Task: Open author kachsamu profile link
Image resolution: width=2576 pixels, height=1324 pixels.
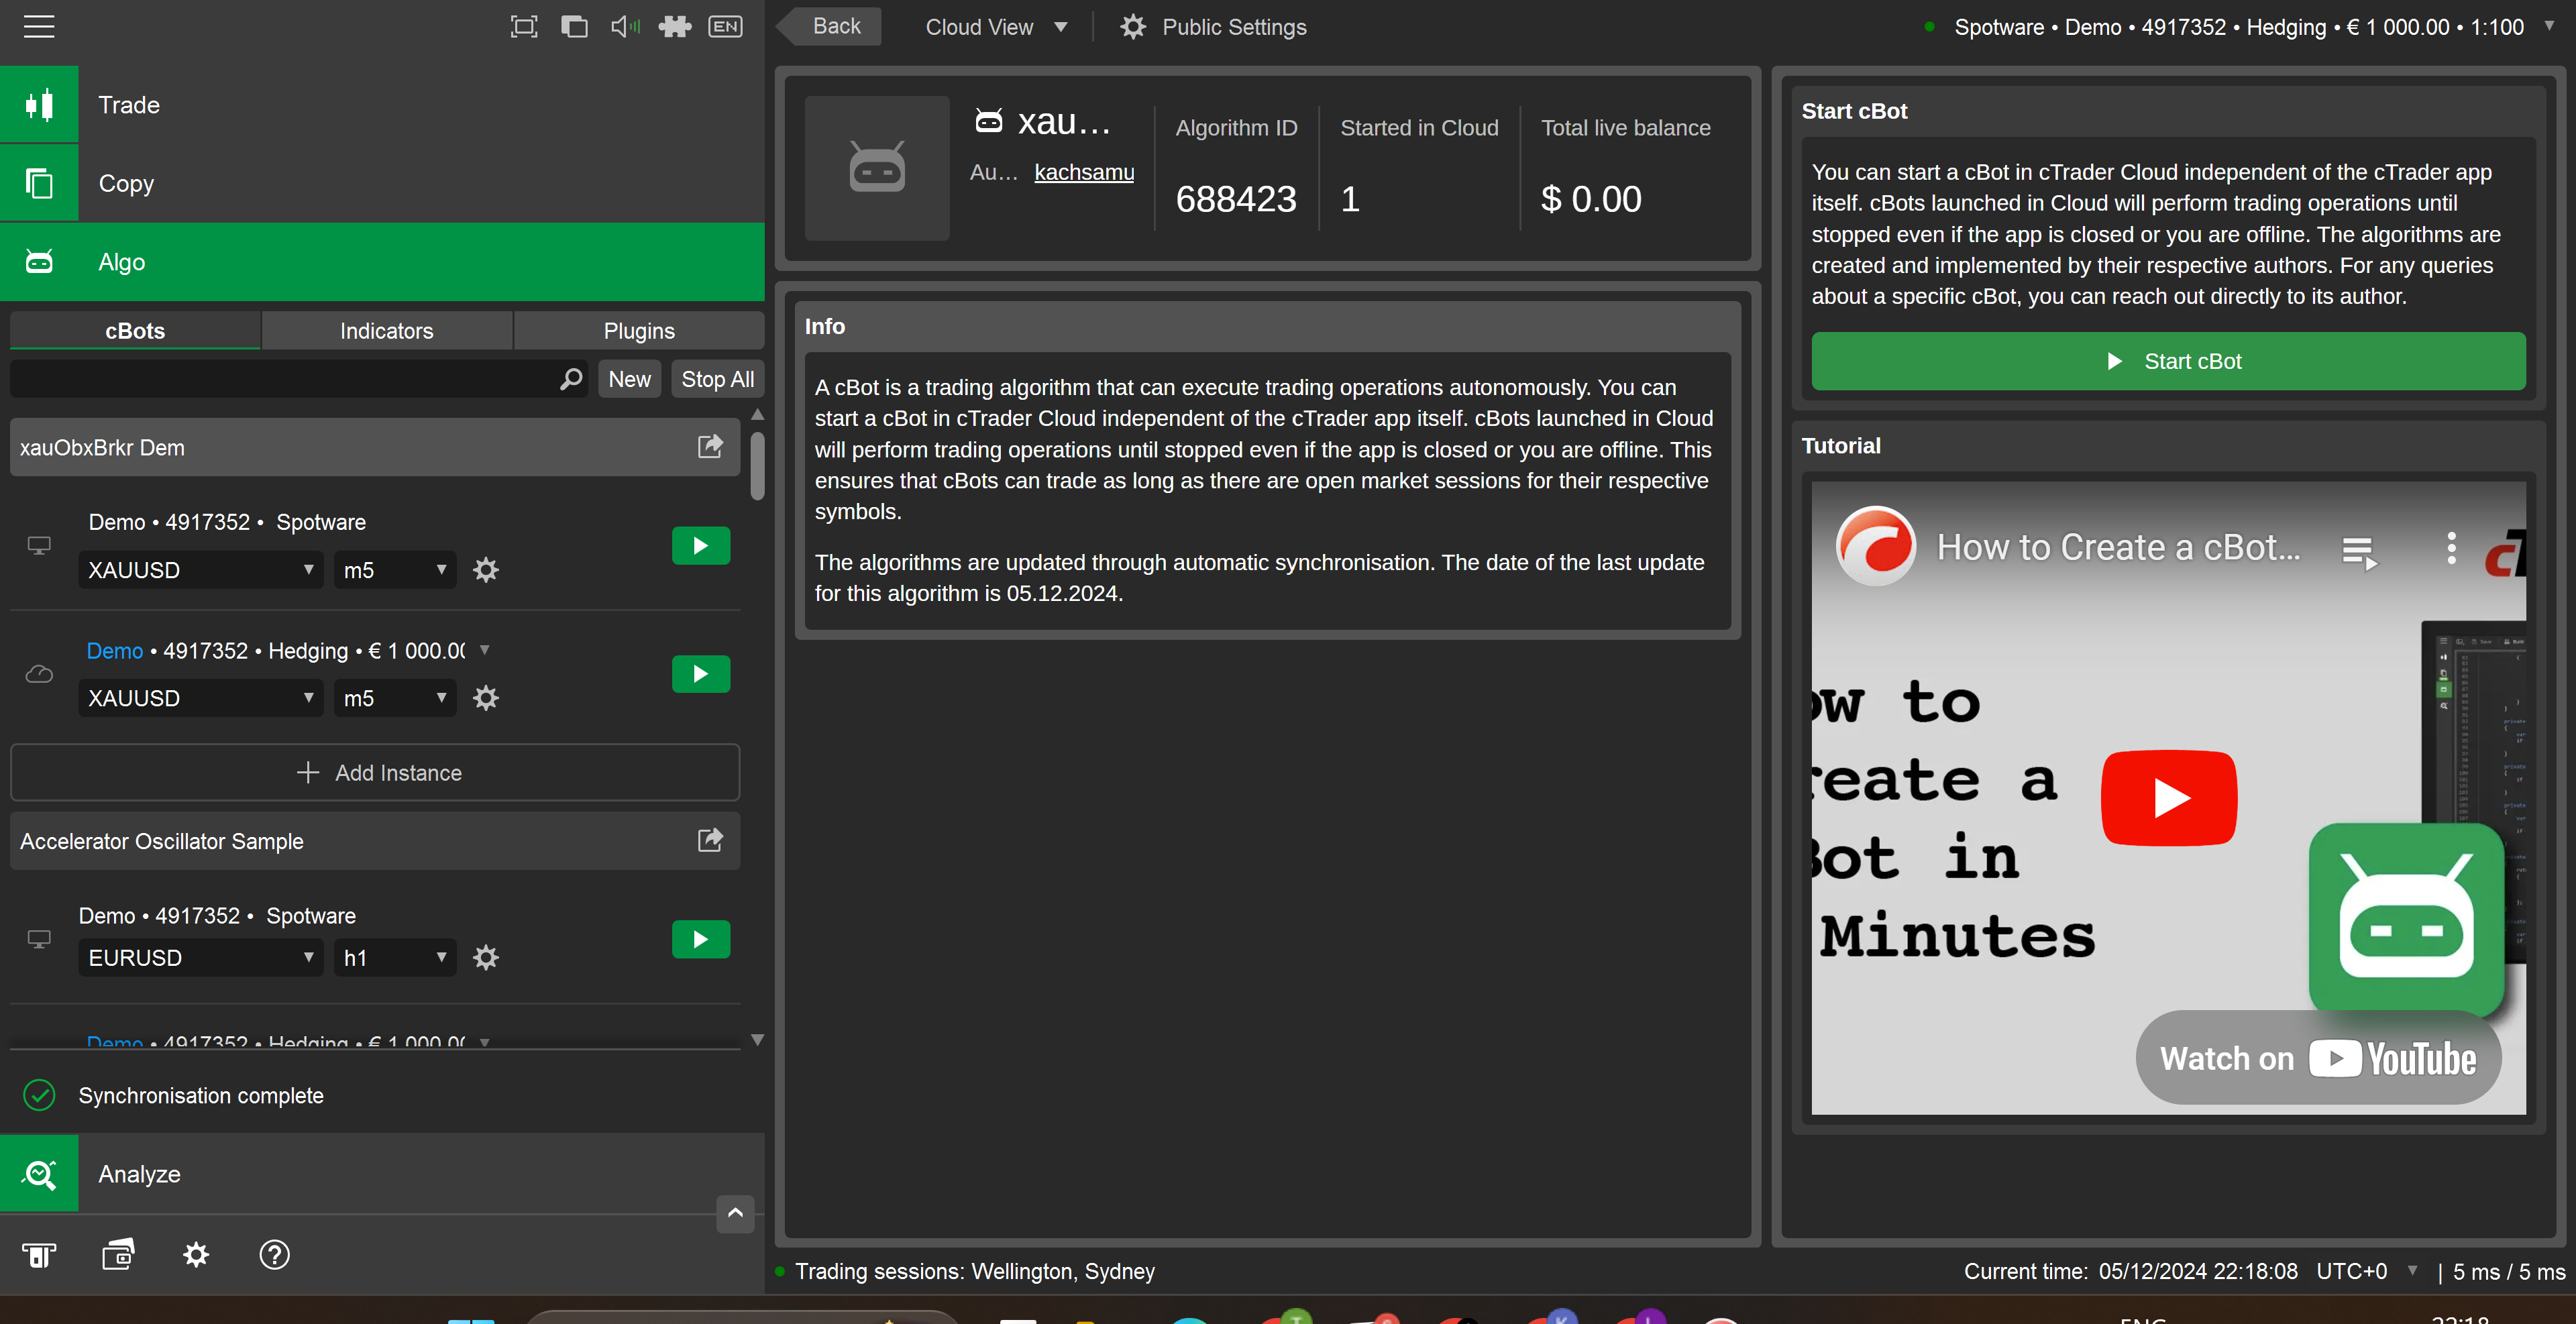Action: point(1084,172)
